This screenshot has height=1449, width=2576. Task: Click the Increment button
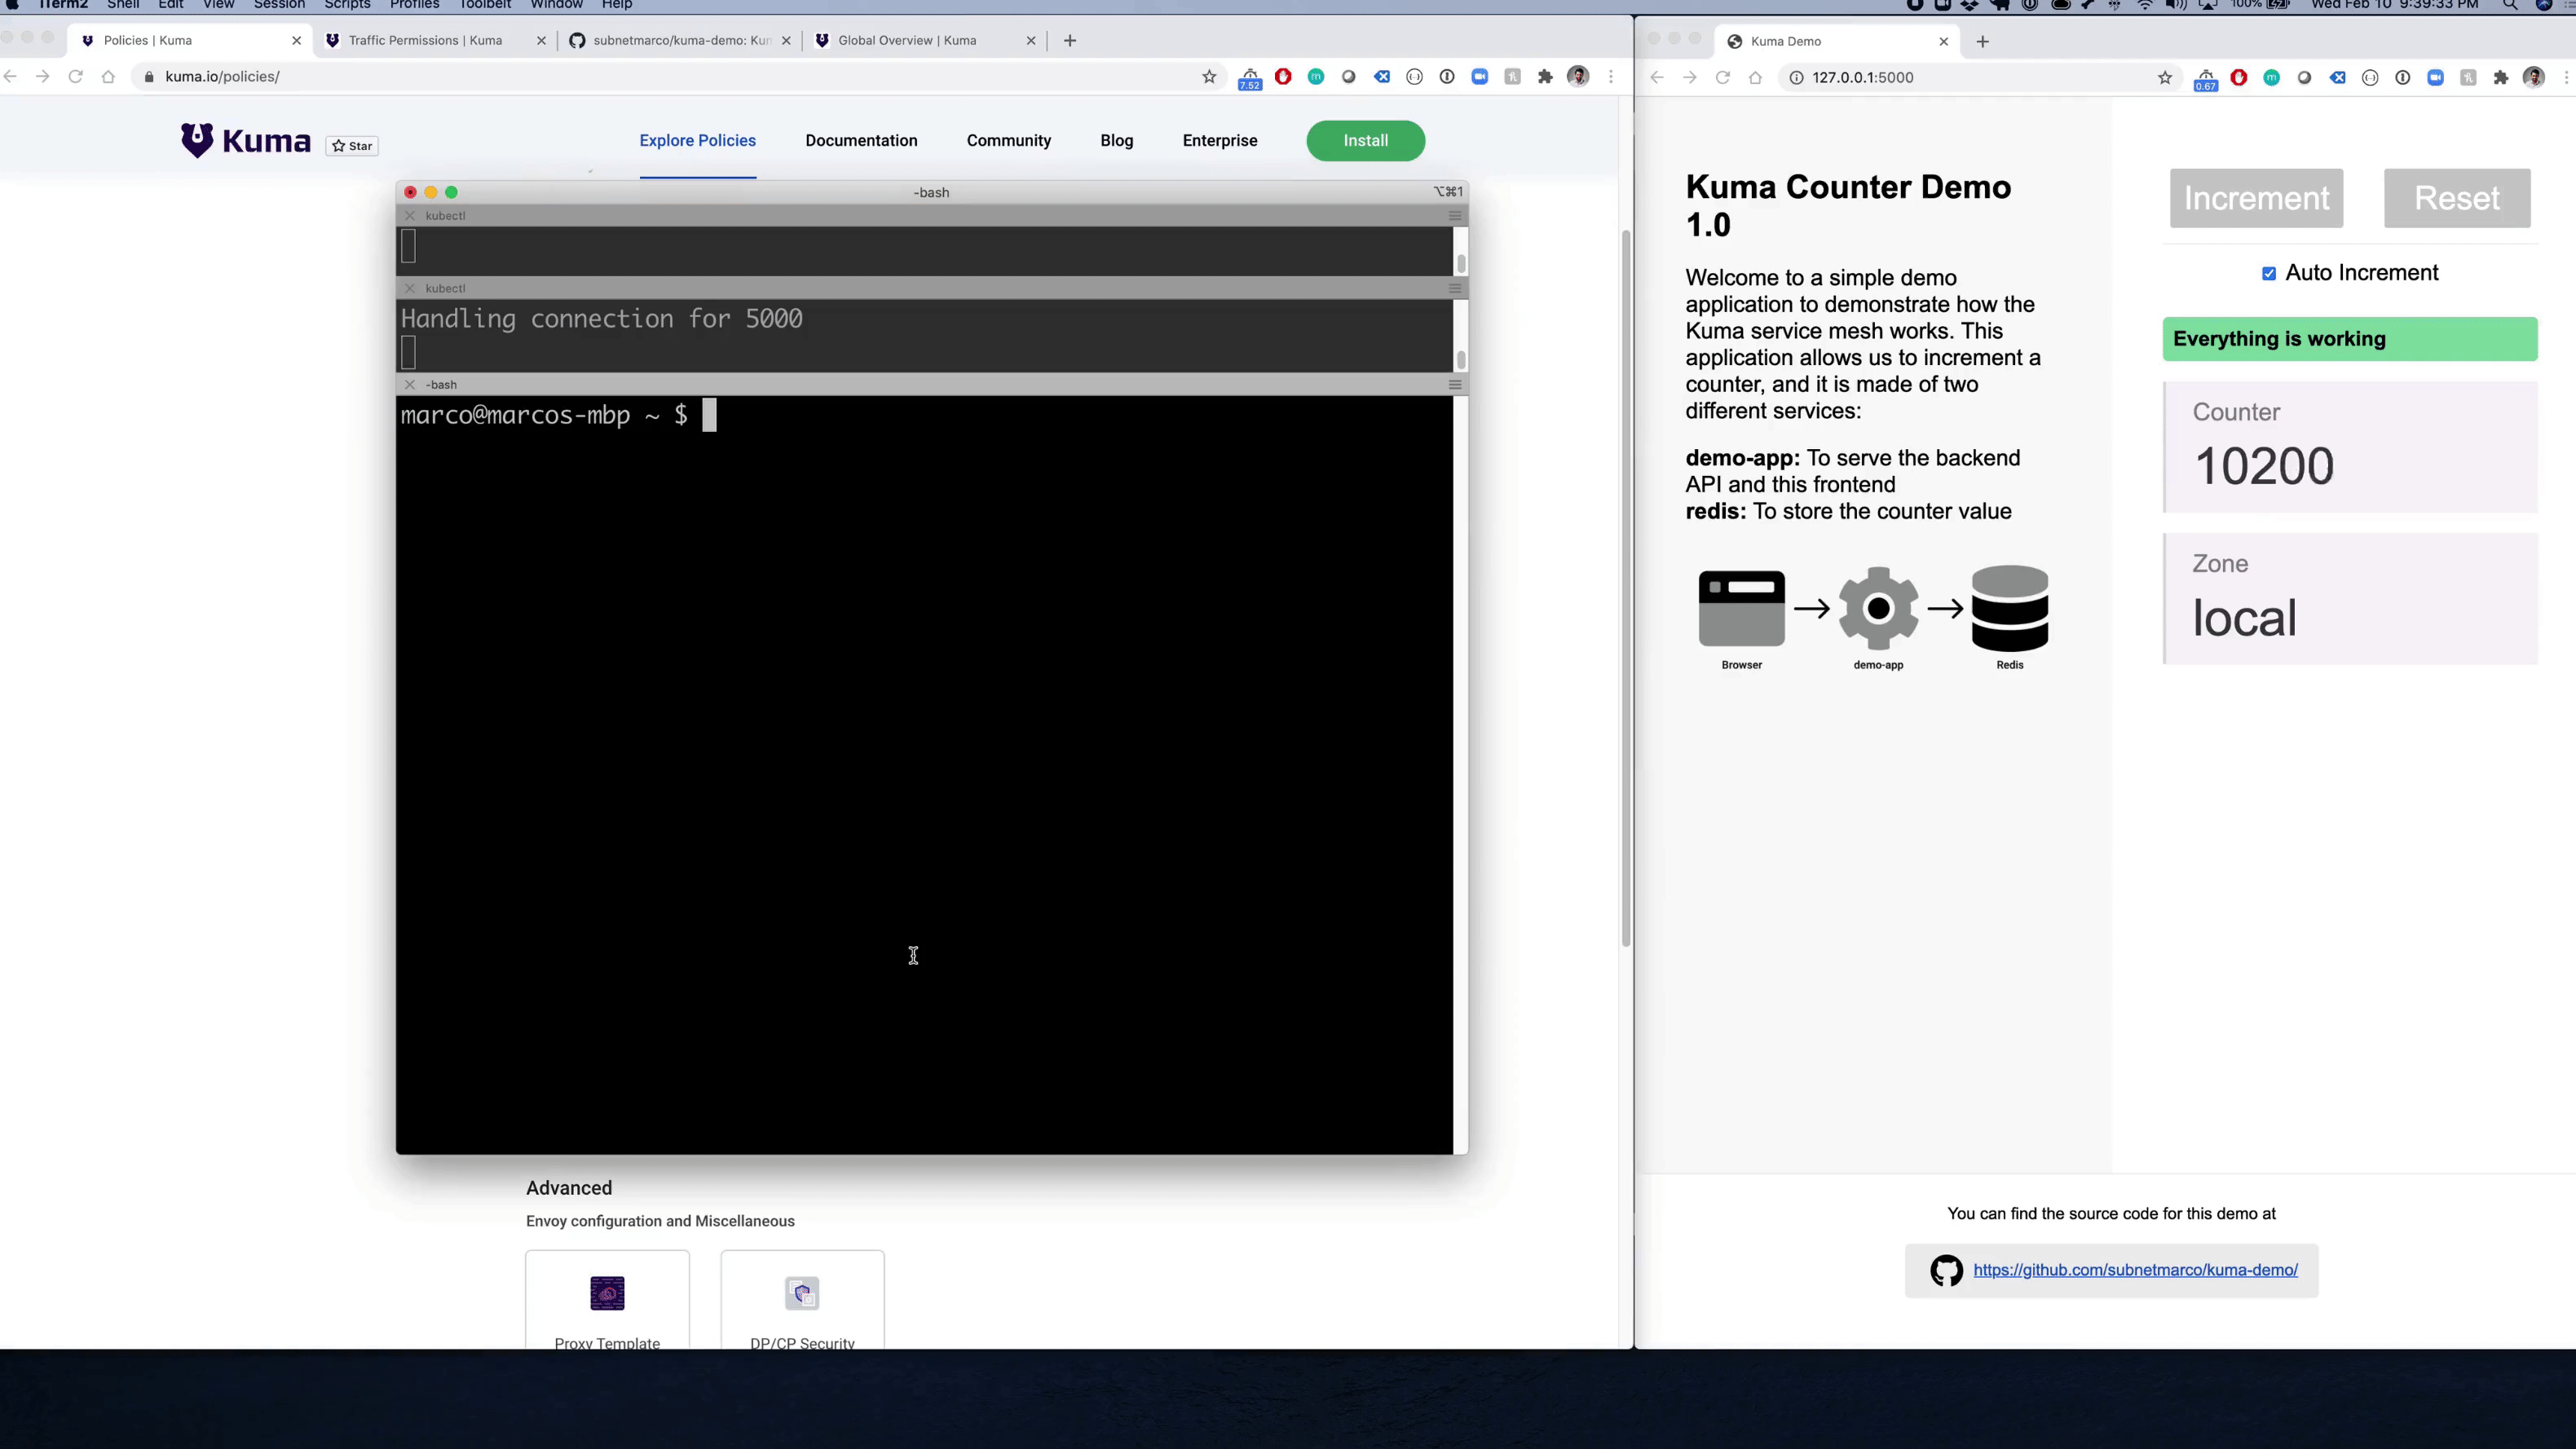point(2256,198)
